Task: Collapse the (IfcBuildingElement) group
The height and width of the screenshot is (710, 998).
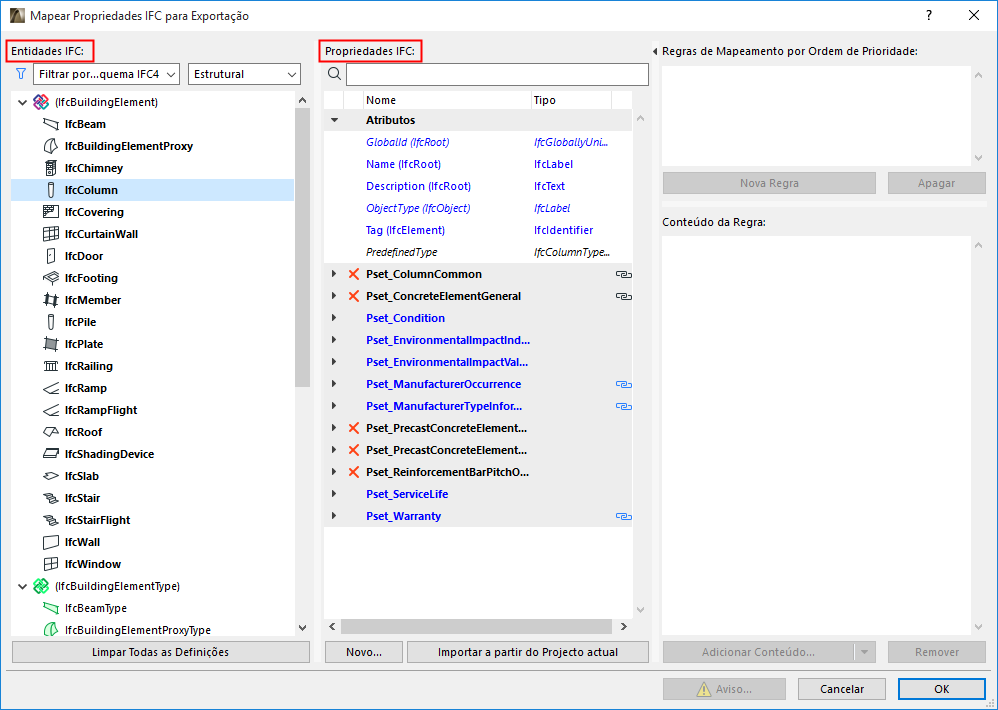Action: click(22, 102)
